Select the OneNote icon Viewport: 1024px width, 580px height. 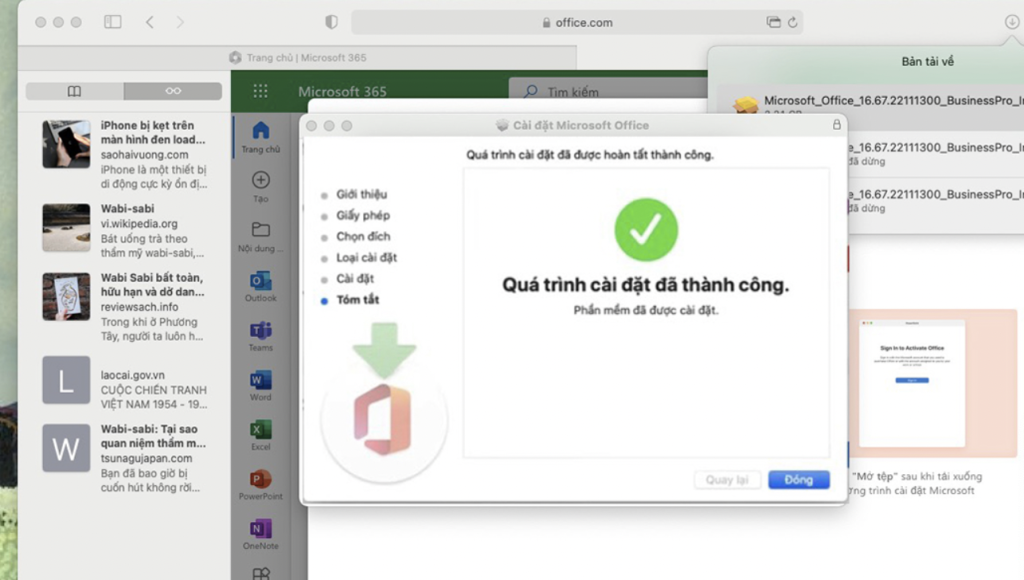click(260, 530)
